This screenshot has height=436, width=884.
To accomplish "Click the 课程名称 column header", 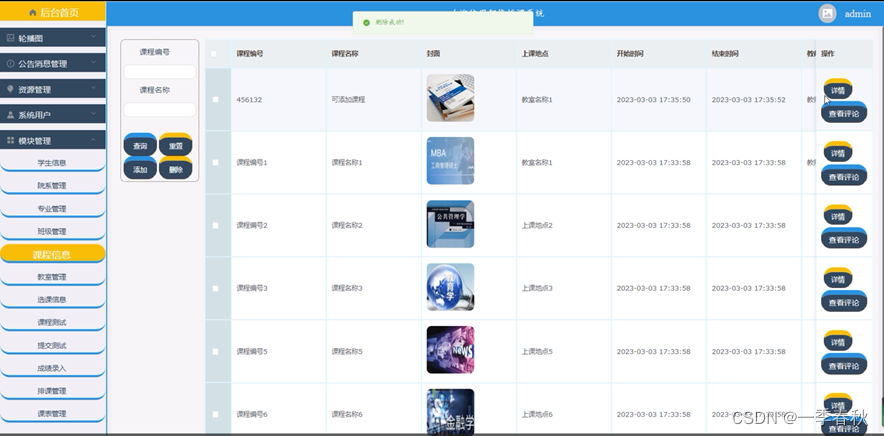I will 344,54.
